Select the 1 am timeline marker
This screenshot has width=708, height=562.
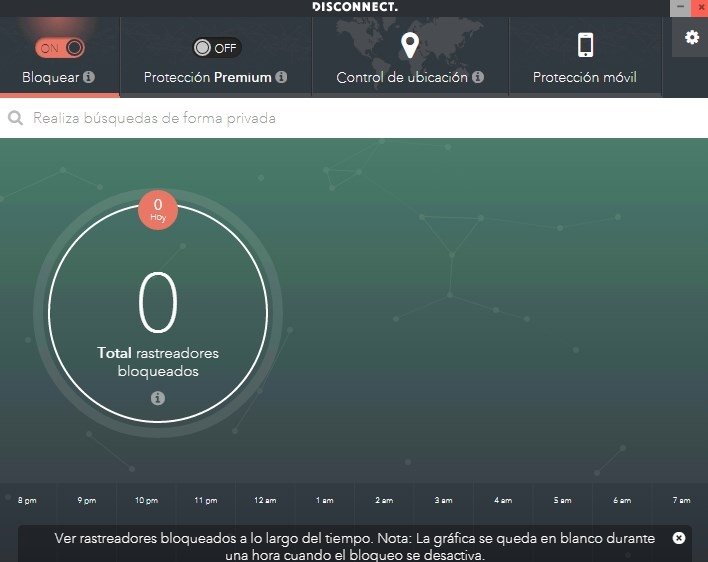coord(325,500)
